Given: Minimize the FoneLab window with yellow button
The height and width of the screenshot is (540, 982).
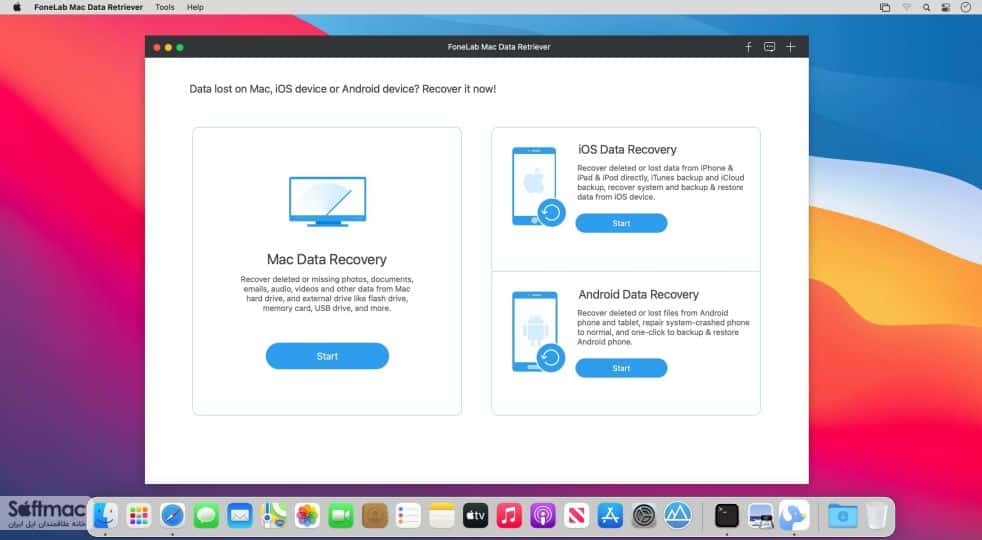Looking at the screenshot, I should point(168,48).
